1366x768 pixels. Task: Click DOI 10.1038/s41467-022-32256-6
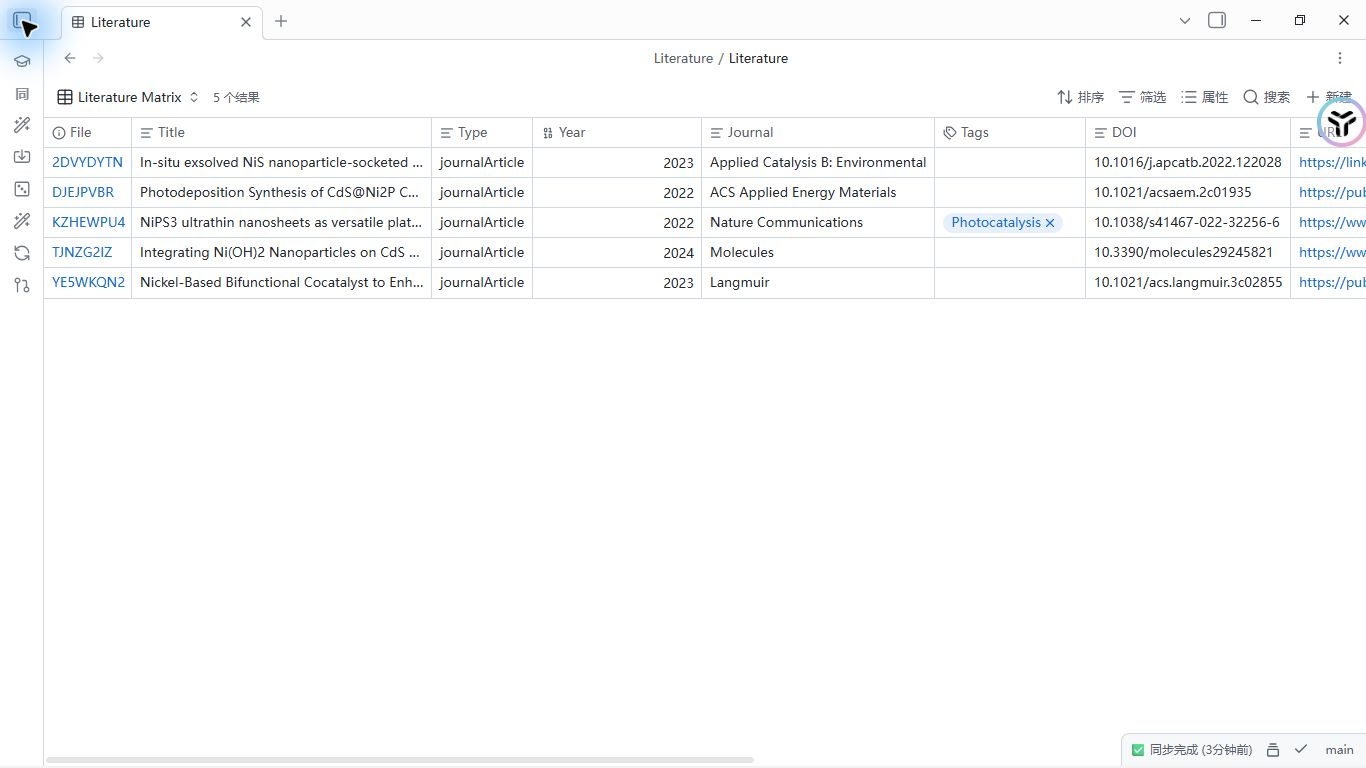[x=1188, y=222]
